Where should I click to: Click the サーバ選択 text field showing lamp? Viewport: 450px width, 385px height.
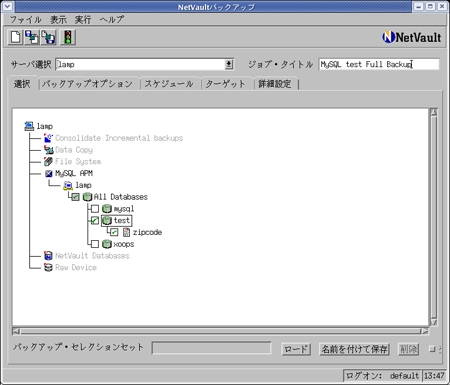click(x=140, y=64)
